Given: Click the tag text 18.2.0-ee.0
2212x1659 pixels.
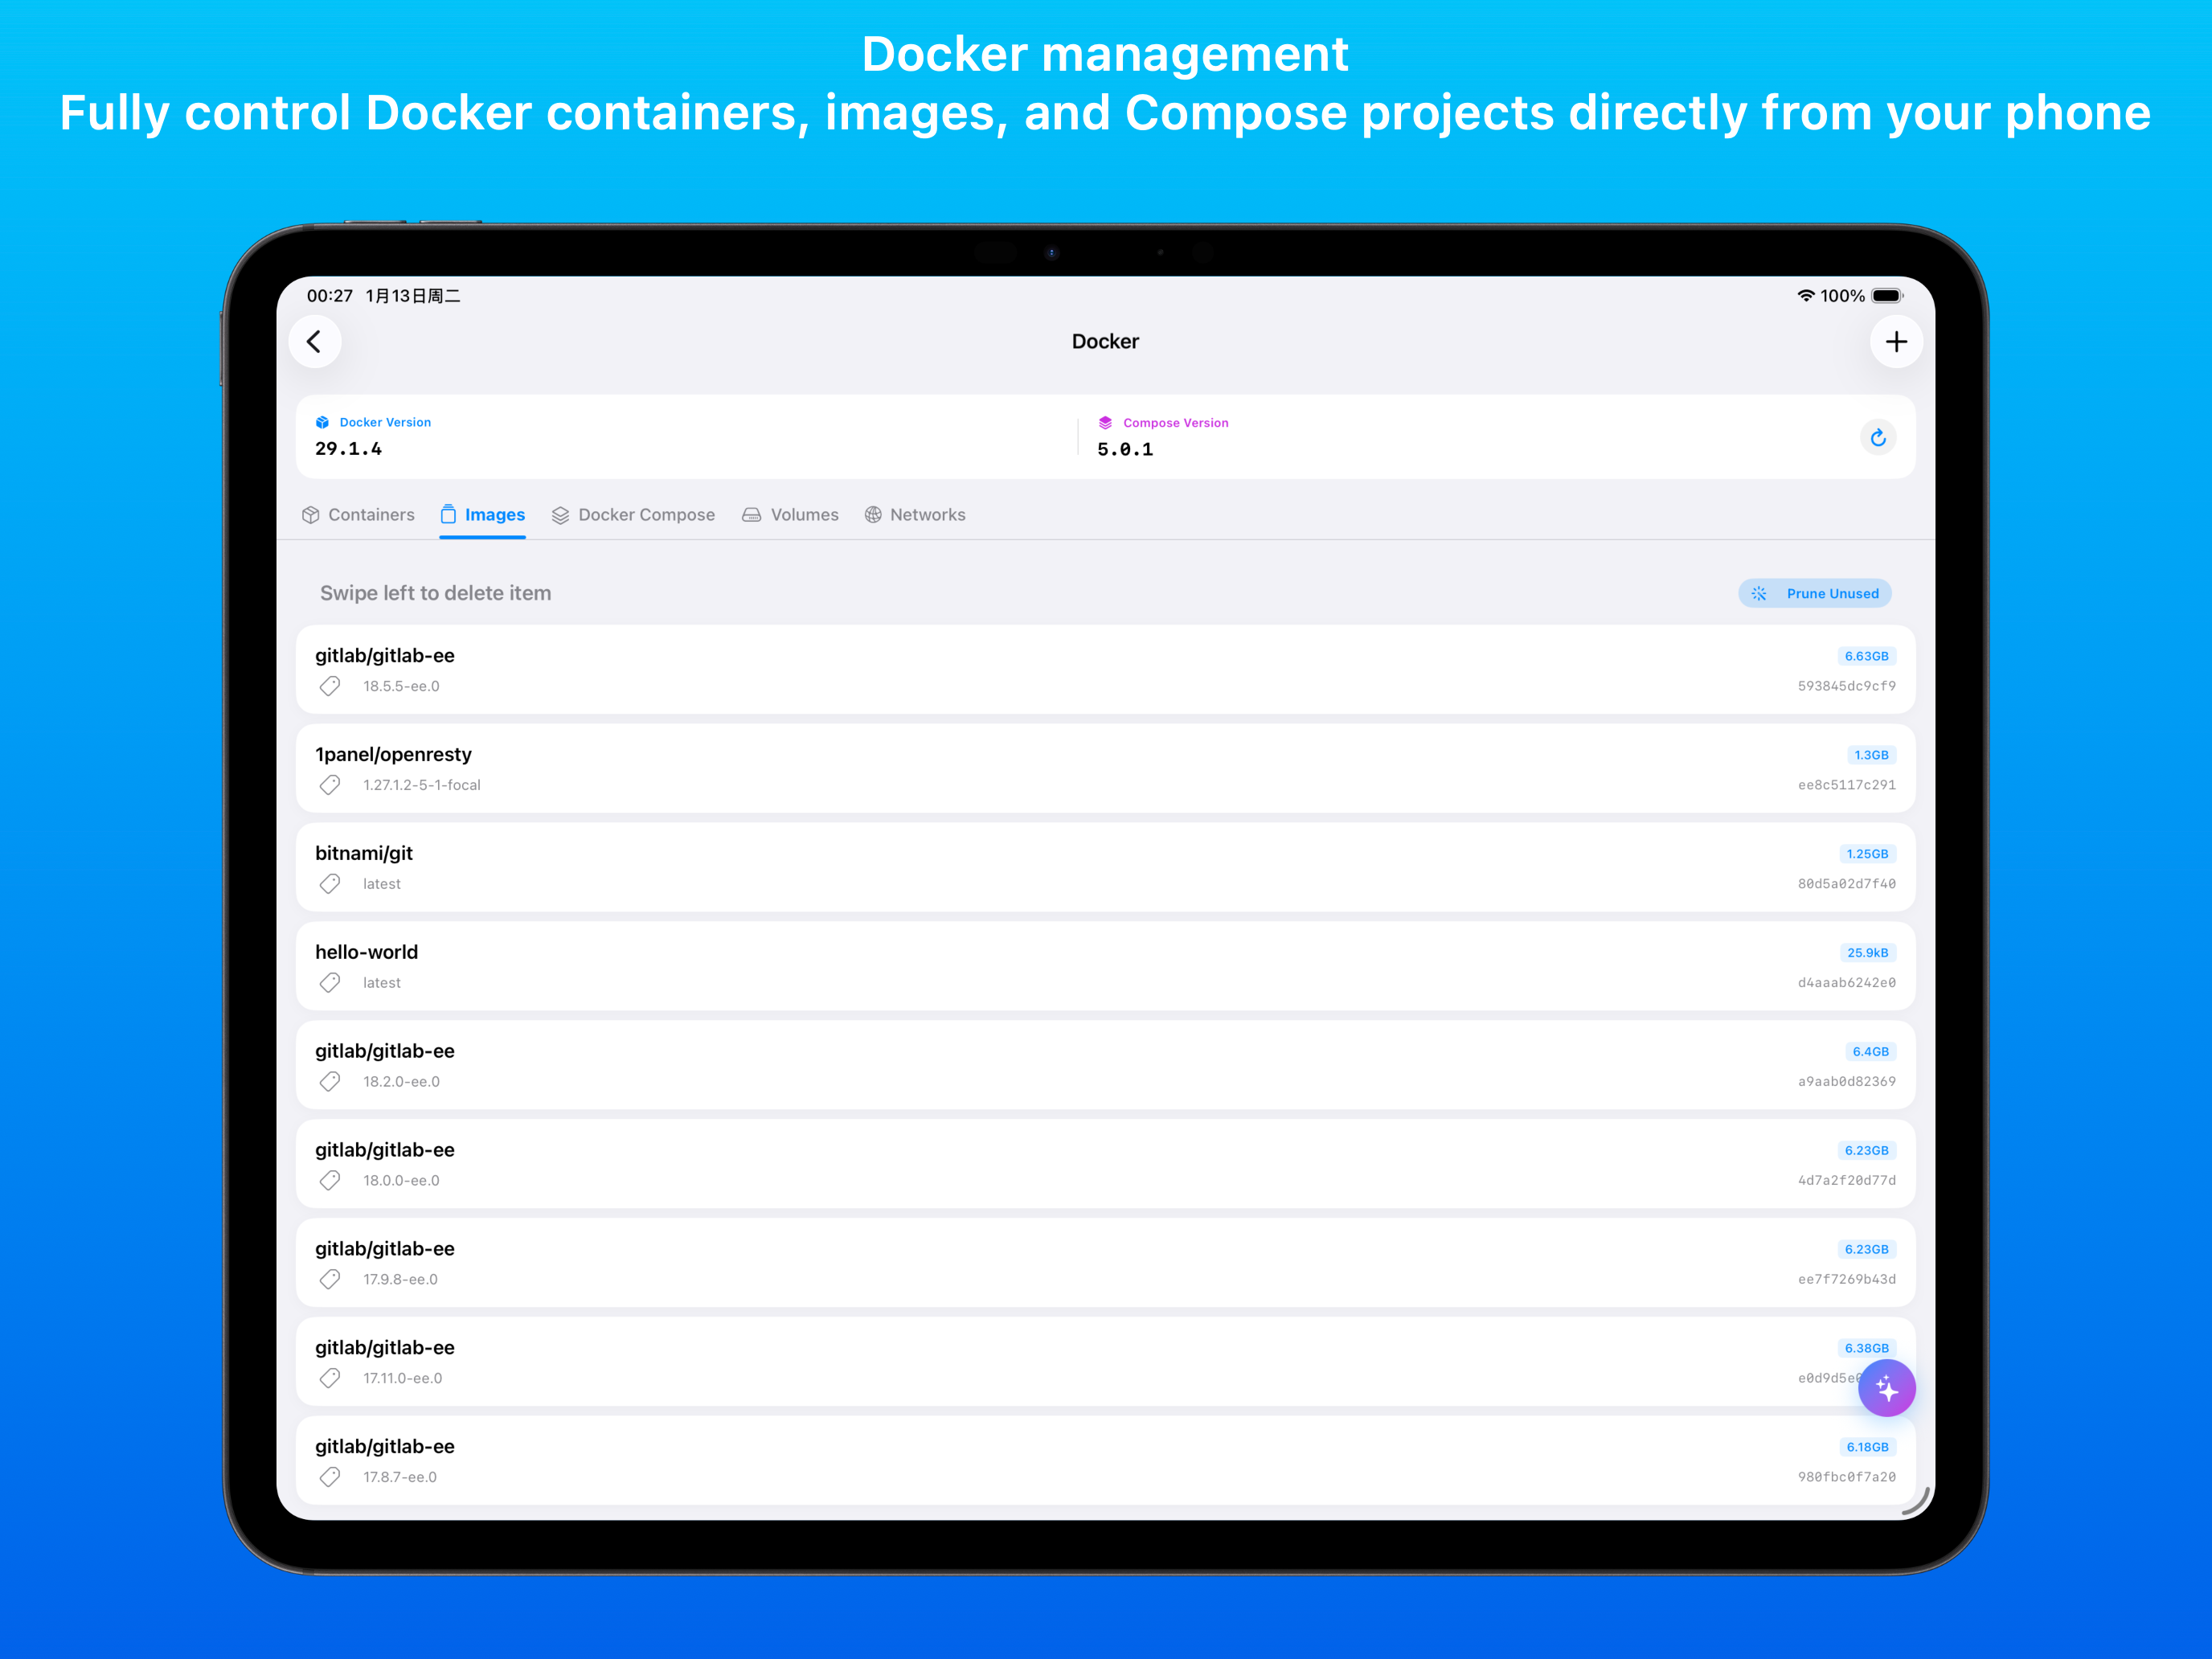Looking at the screenshot, I should [x=401, y=1082].
